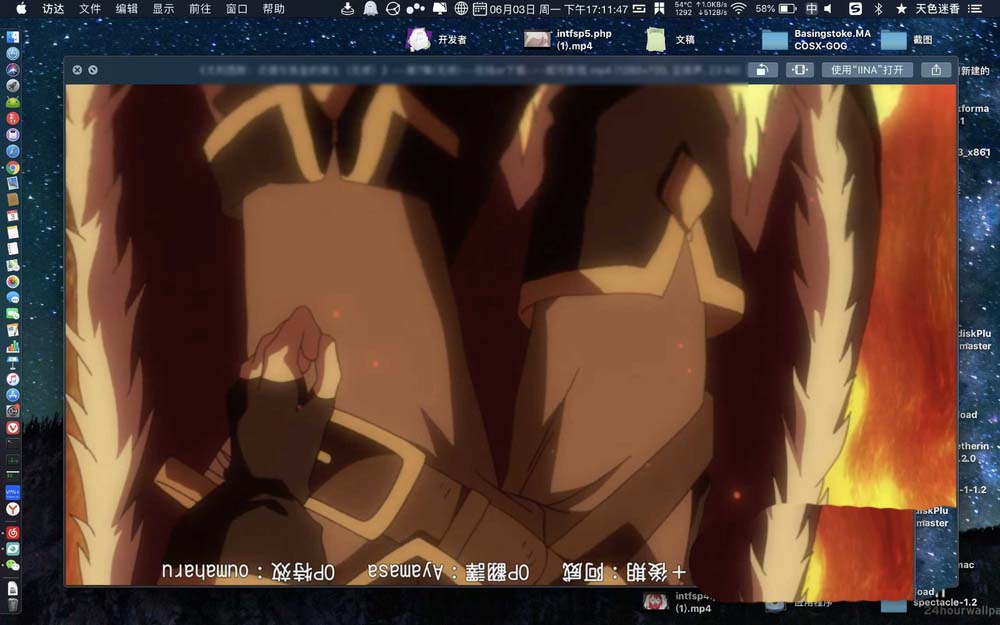Click the download tray icon in menu bar
Image resolution: width=1000 pixels, height=625 pixels.
click(x=348, y=8)
